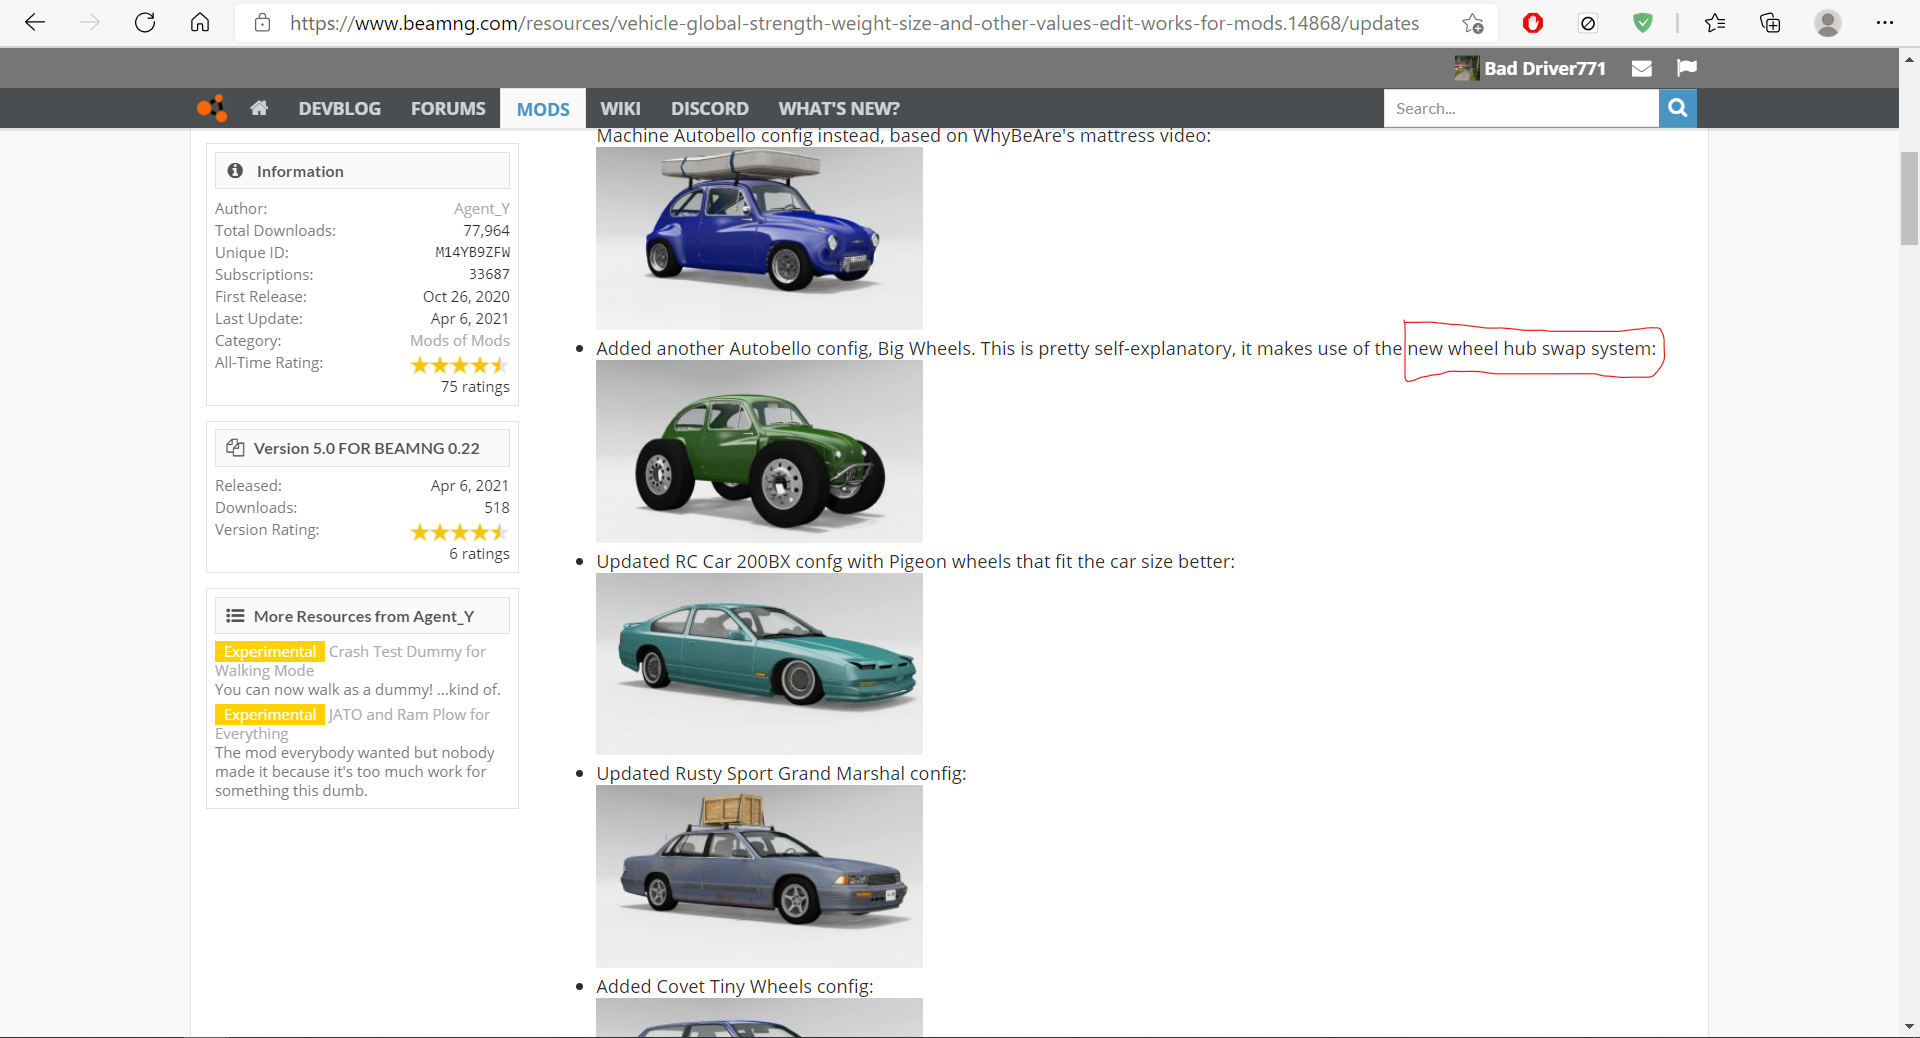The image size is (1920, 1038).
Task: Click the Subscriptions count 33687
Action: 489,274
